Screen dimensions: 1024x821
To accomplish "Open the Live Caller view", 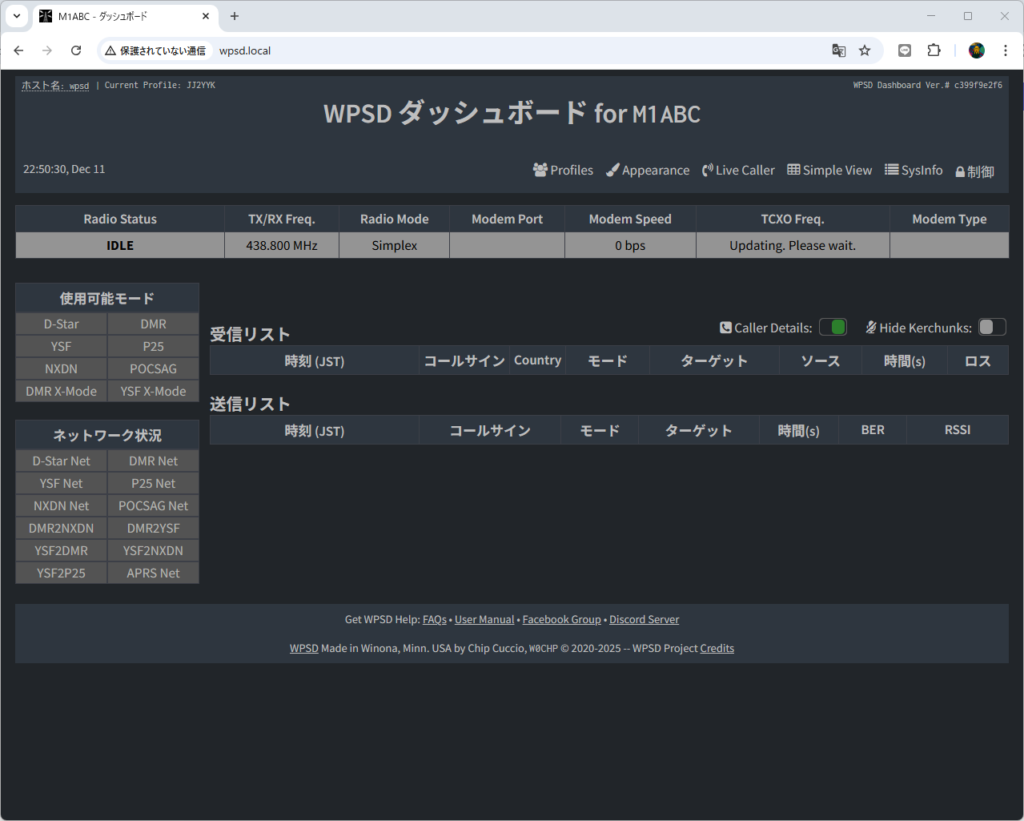I will click(x=738, y=170).
